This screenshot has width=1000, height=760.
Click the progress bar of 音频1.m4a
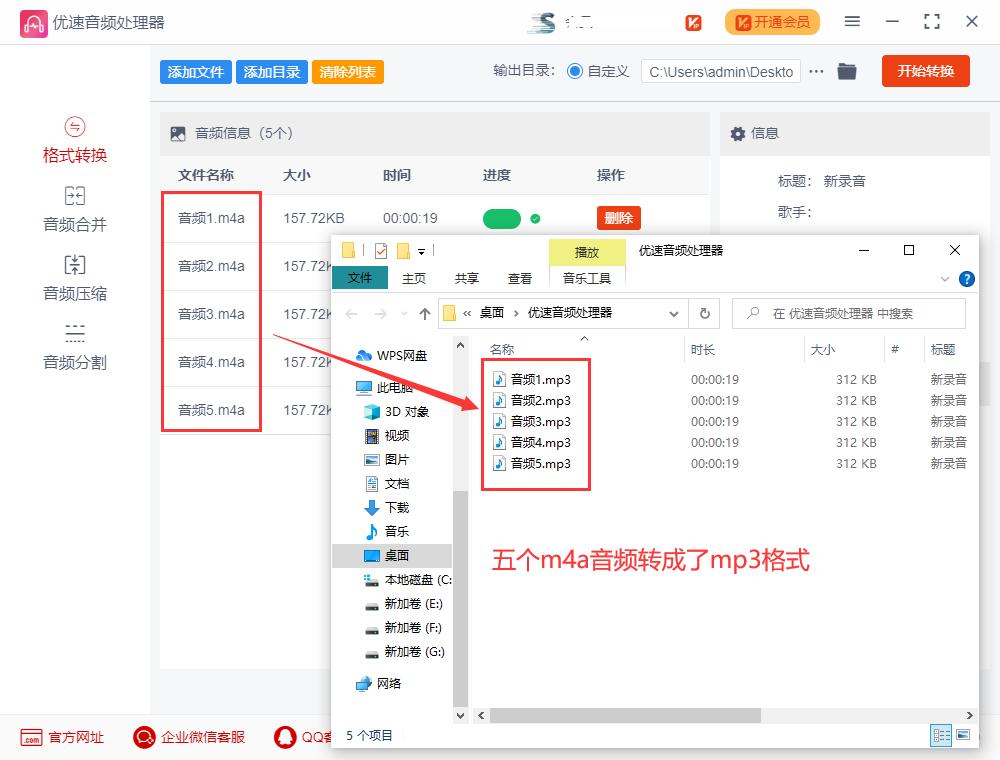501,217
